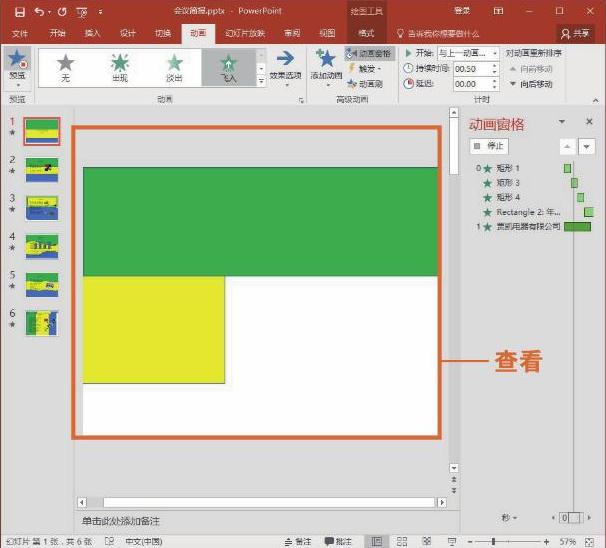This screenshot has width=606, height=548.
Task: Move animation down with arrow button
Action: click(586, 146)
